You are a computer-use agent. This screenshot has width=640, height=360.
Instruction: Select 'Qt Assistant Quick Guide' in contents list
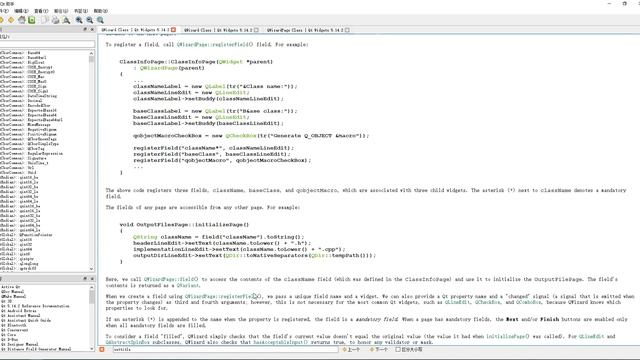[x=26, y=320]
